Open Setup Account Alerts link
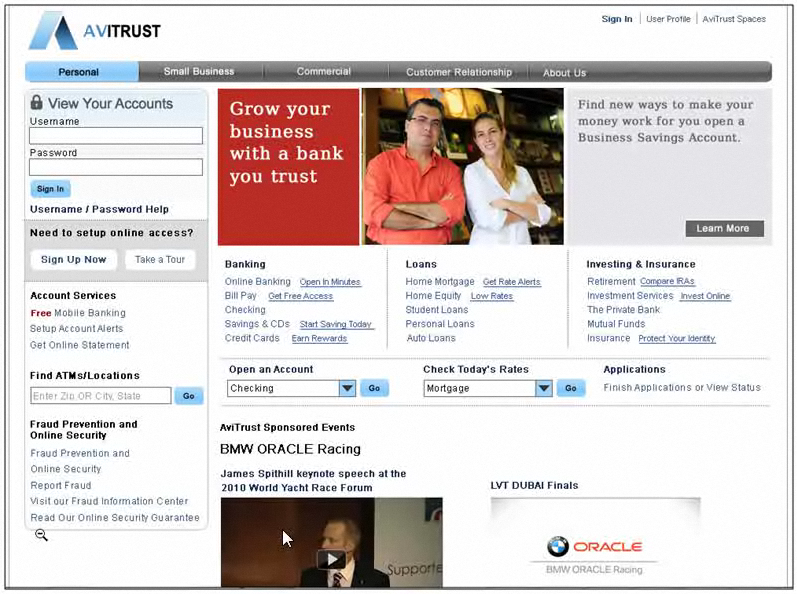Viewport: 797px width, 594px height. pos(76,328)
